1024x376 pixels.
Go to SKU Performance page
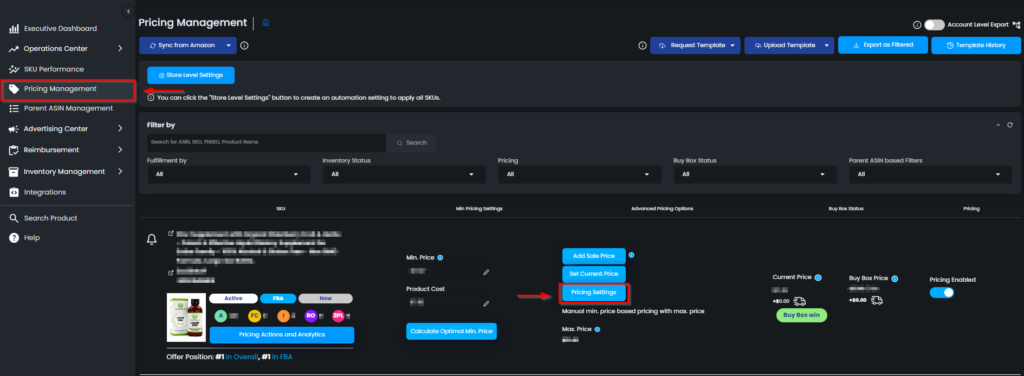(54, 69)
